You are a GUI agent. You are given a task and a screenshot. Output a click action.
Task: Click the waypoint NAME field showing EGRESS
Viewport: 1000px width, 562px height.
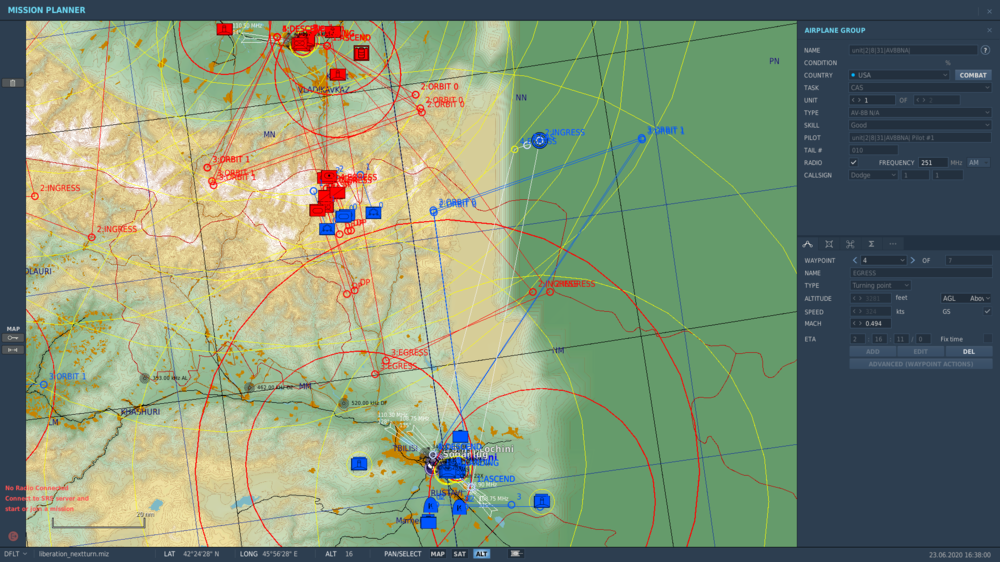tap(920, 272)
